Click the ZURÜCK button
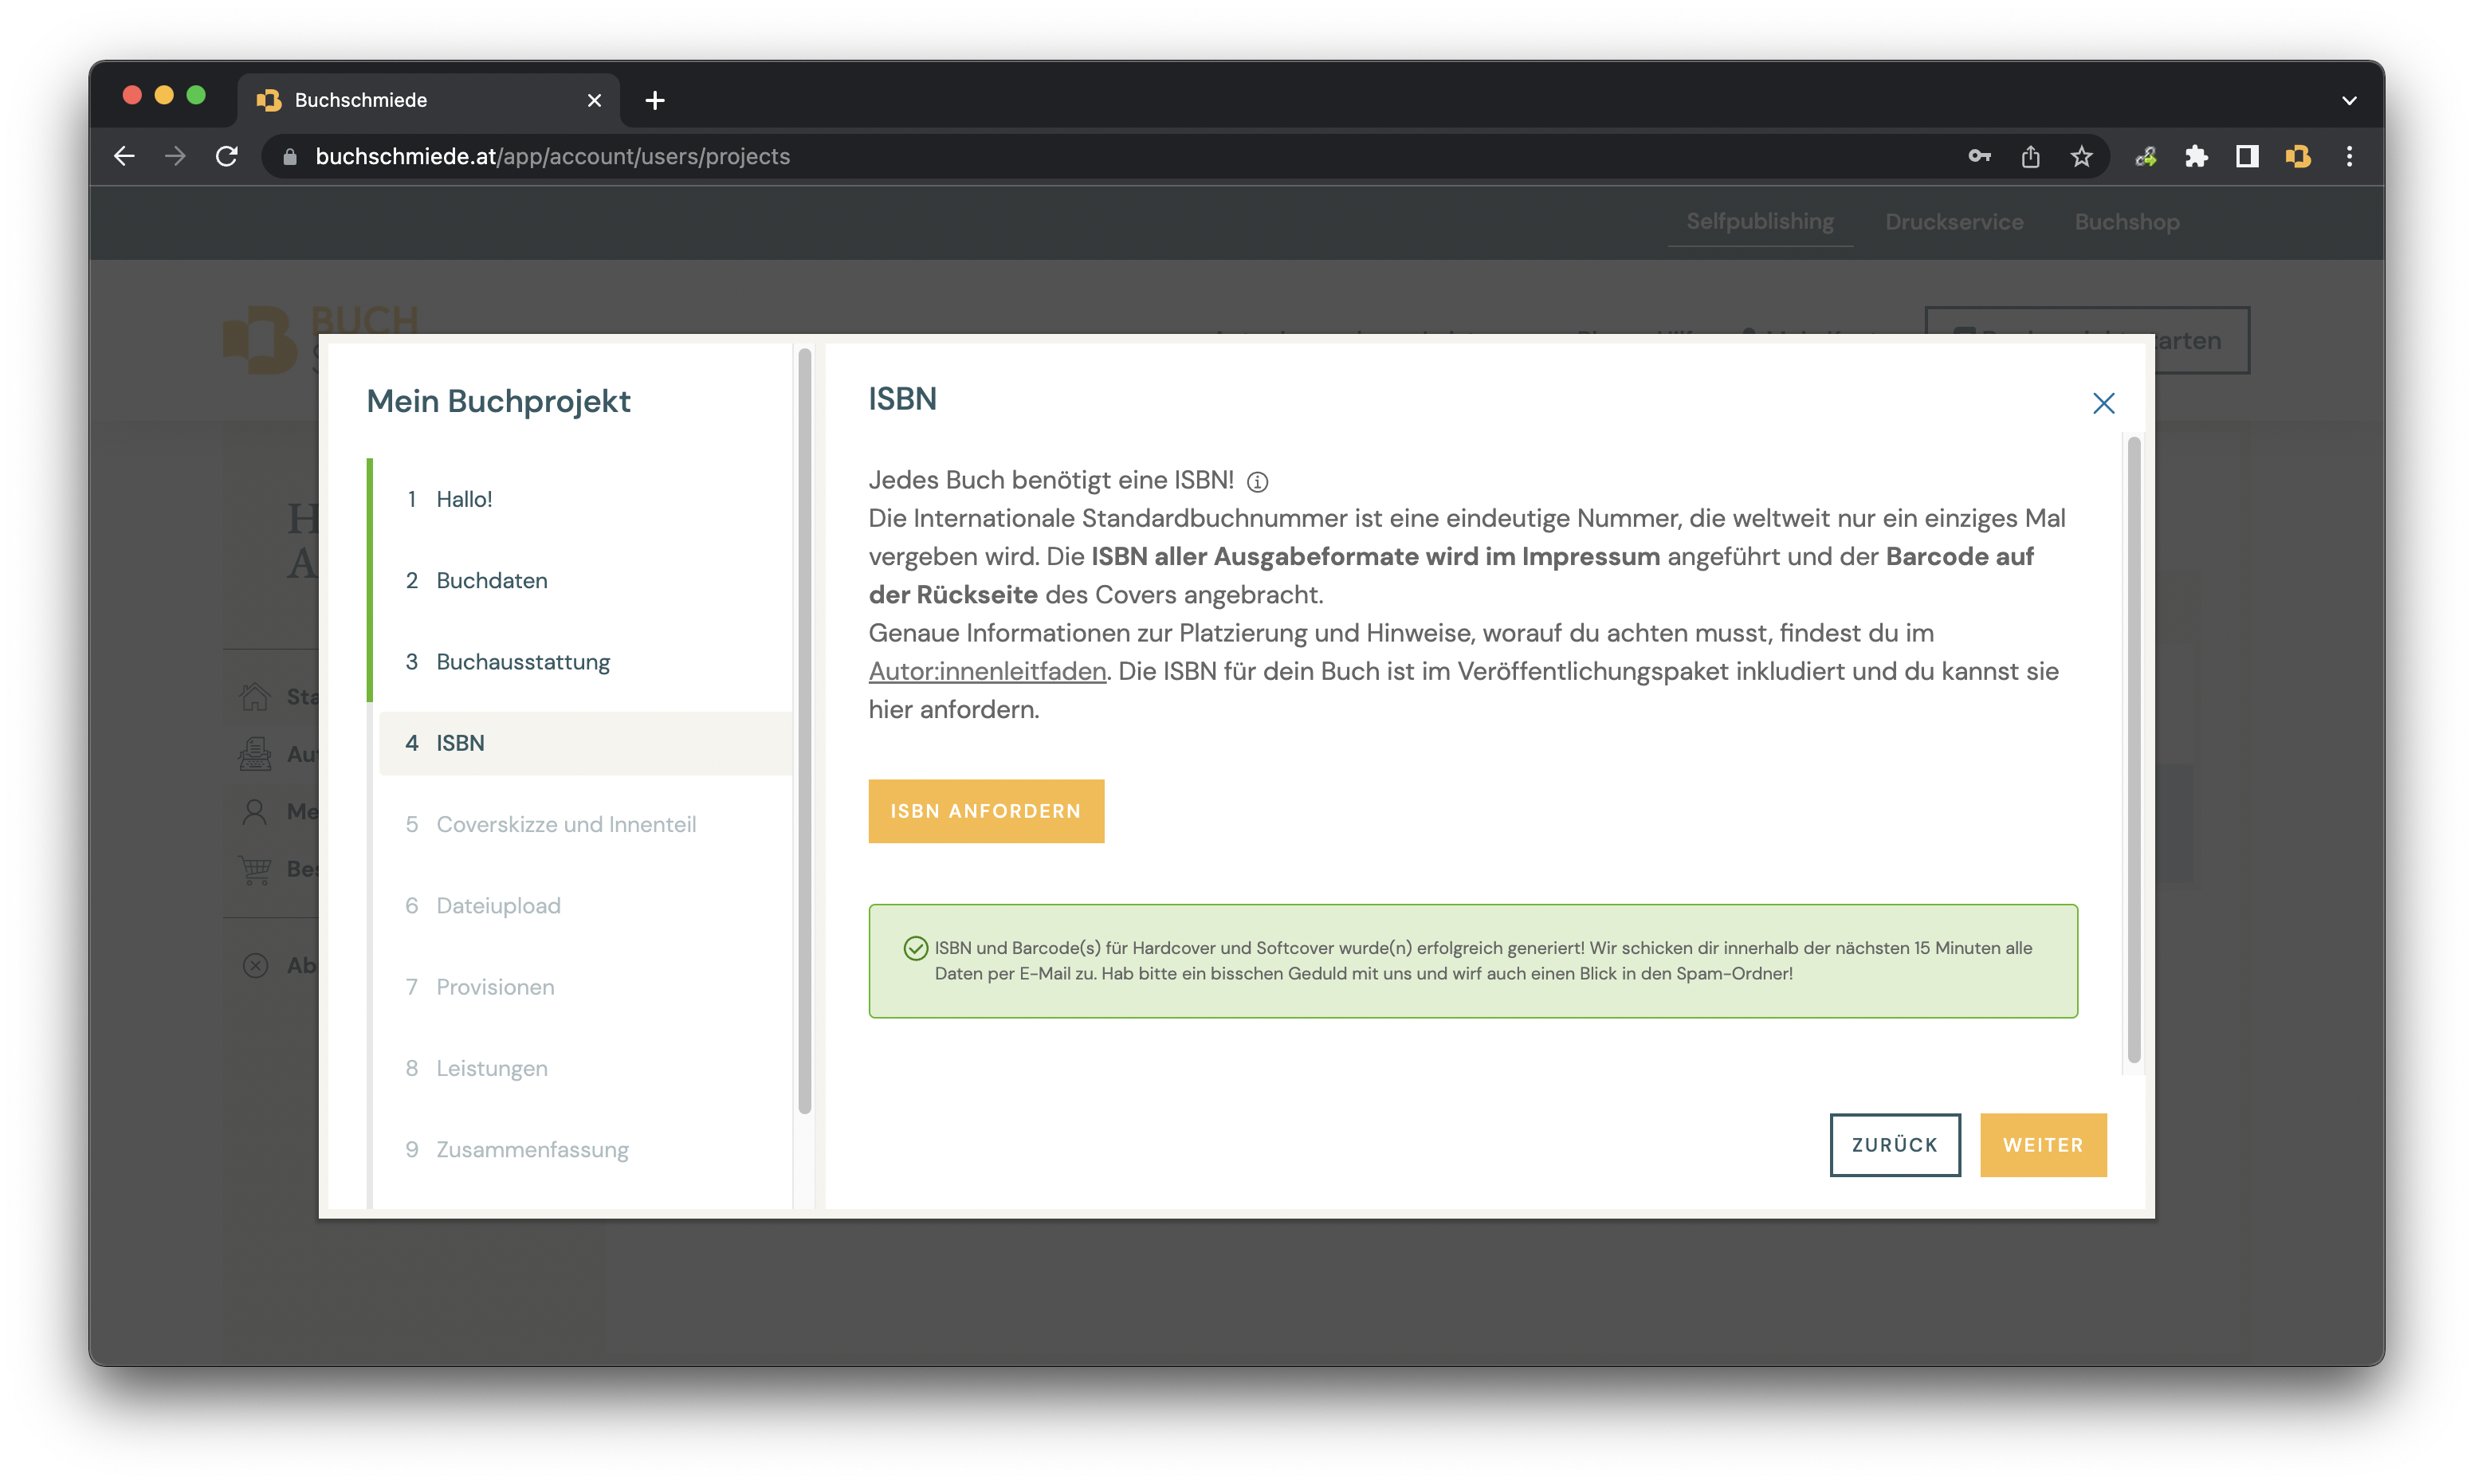 [x=1894, y=1145]
